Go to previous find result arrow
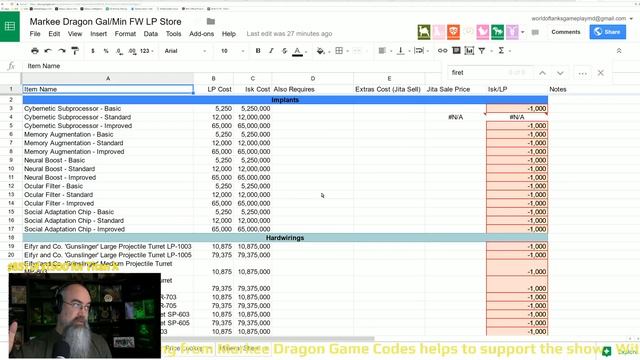640x360 pixels. point(542,73)
